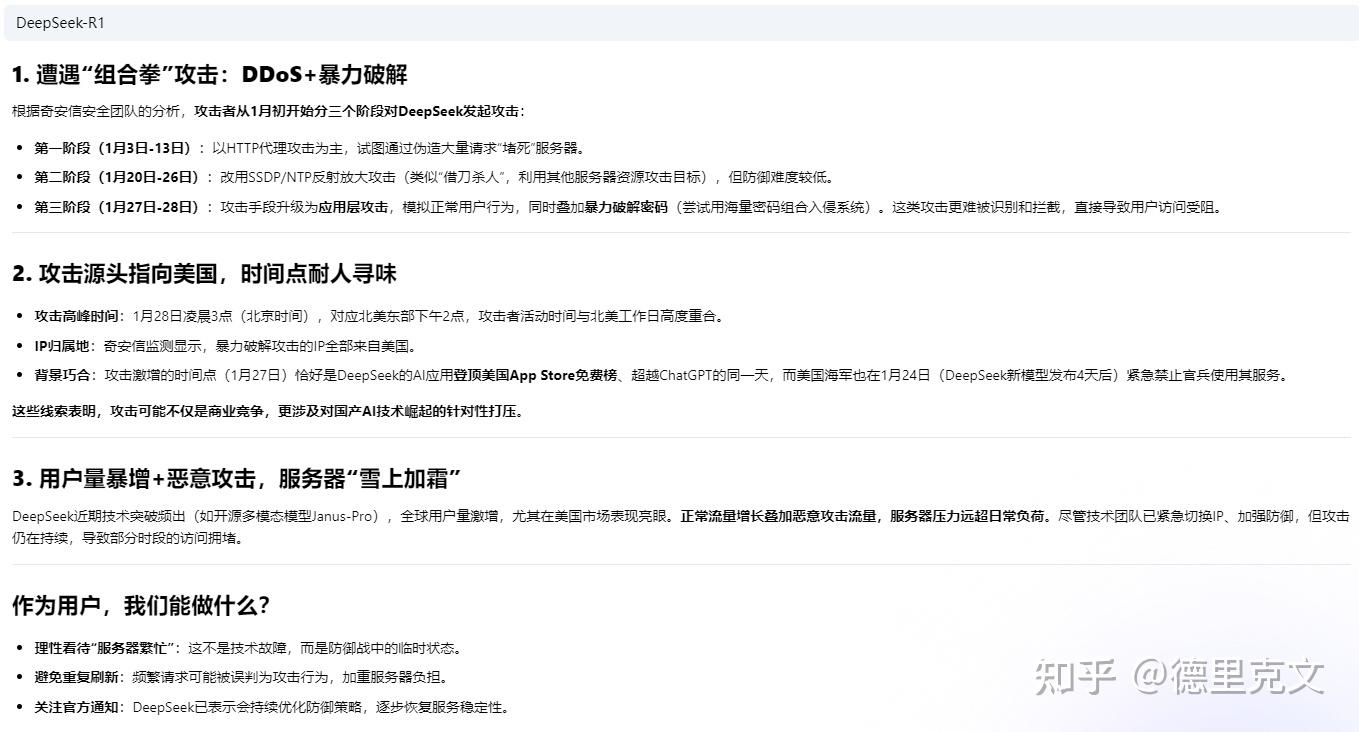This screenshot has width=1359, height=732.
Task: Click the bold phrase '暴力破解密码'
Action: (626, 207)
